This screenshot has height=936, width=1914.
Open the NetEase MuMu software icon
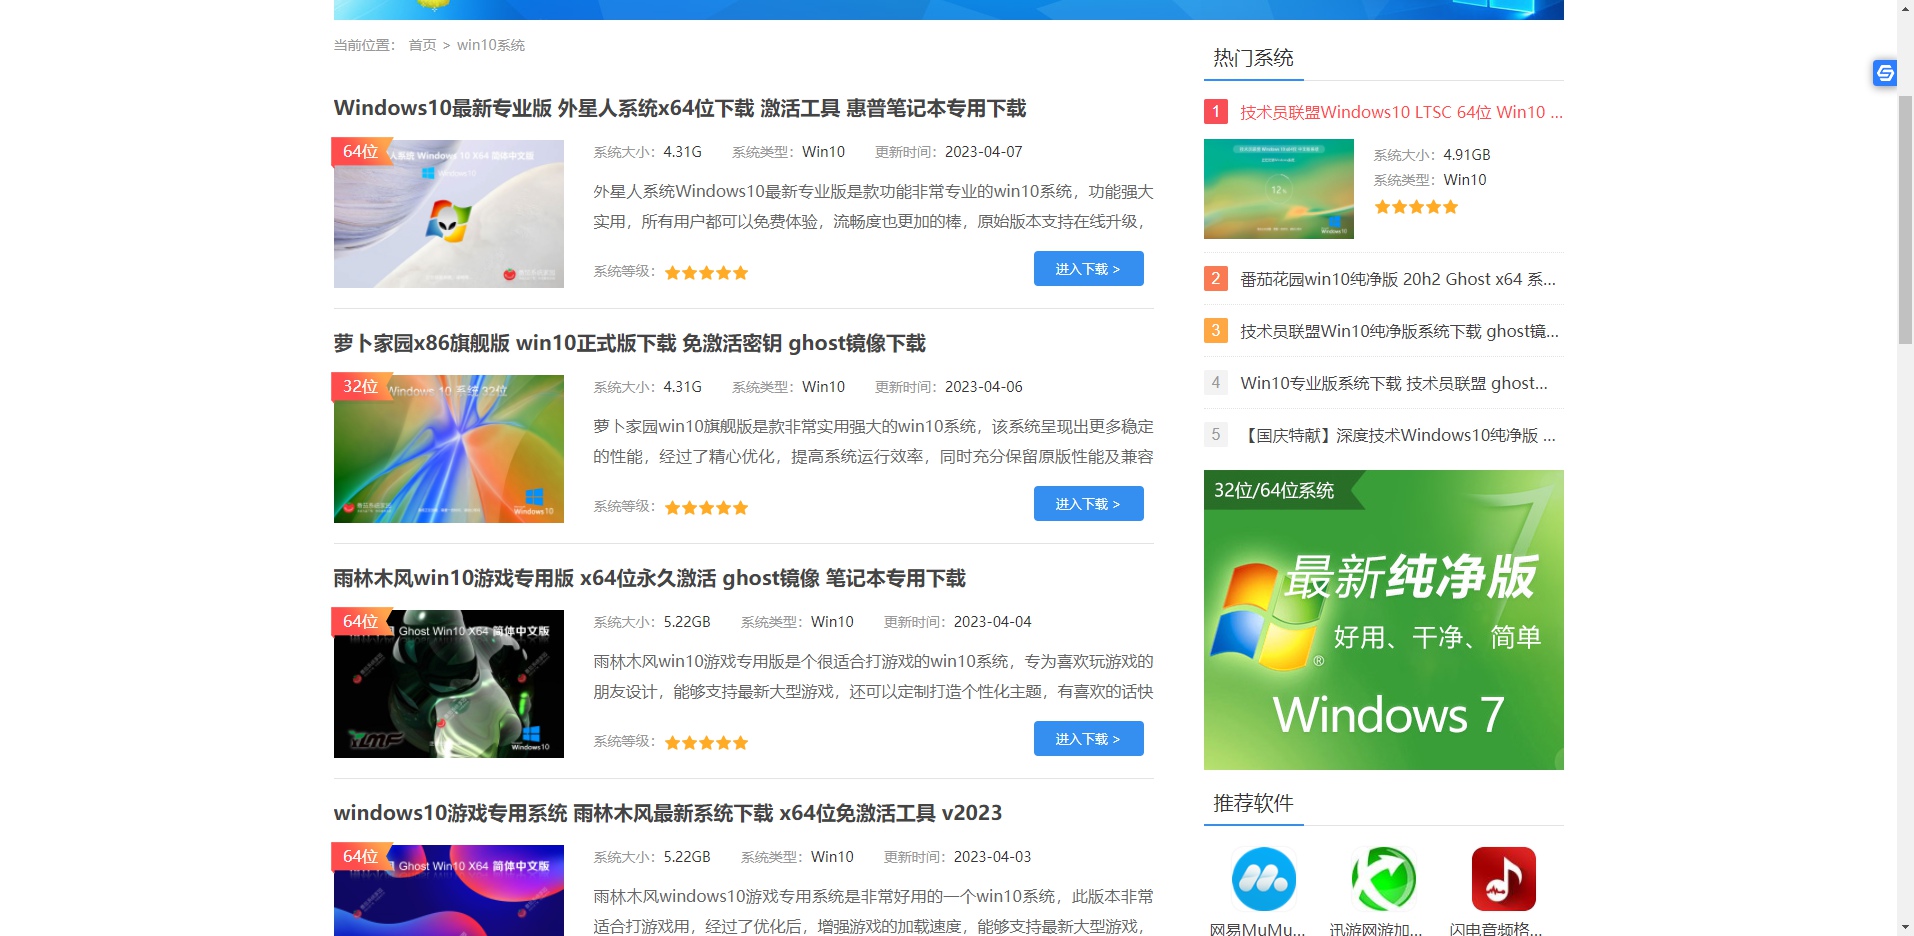coord(1263,879)
